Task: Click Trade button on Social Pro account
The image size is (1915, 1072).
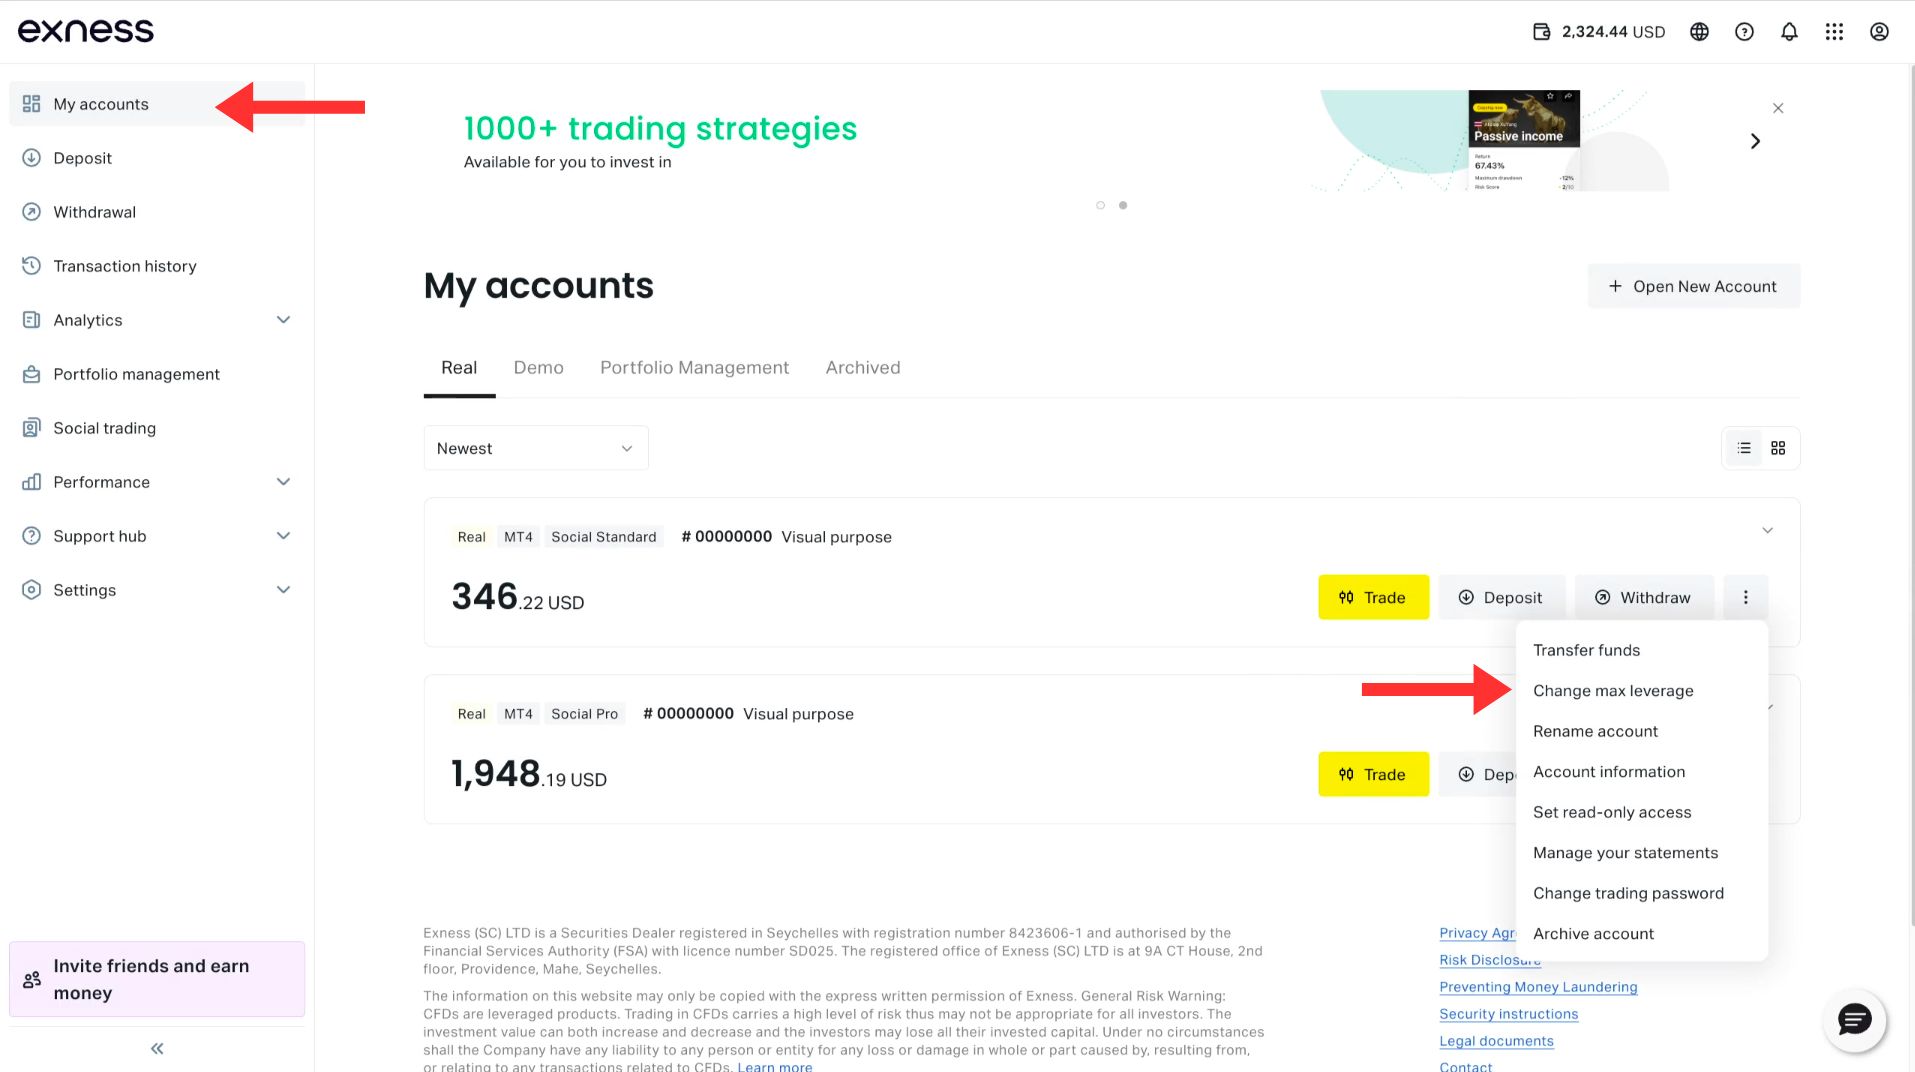Action: point(1373,774)
